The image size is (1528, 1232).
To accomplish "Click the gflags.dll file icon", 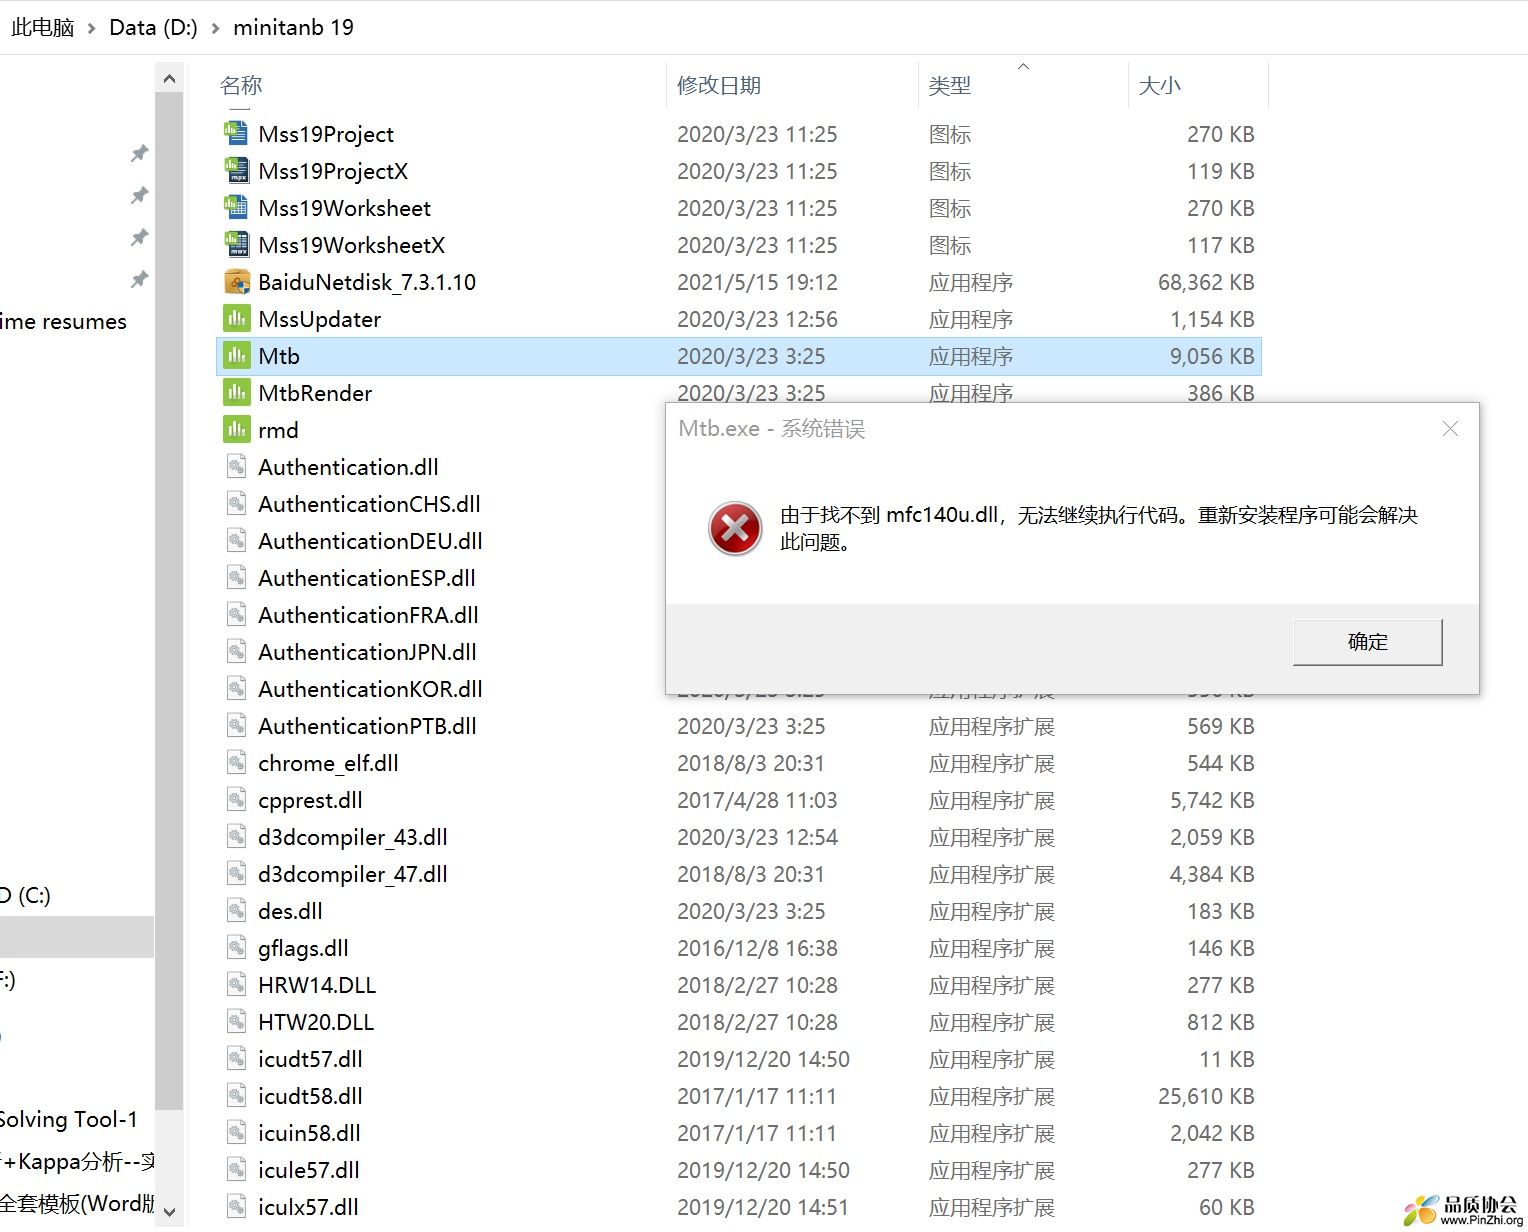I will [x=236, y=948].
